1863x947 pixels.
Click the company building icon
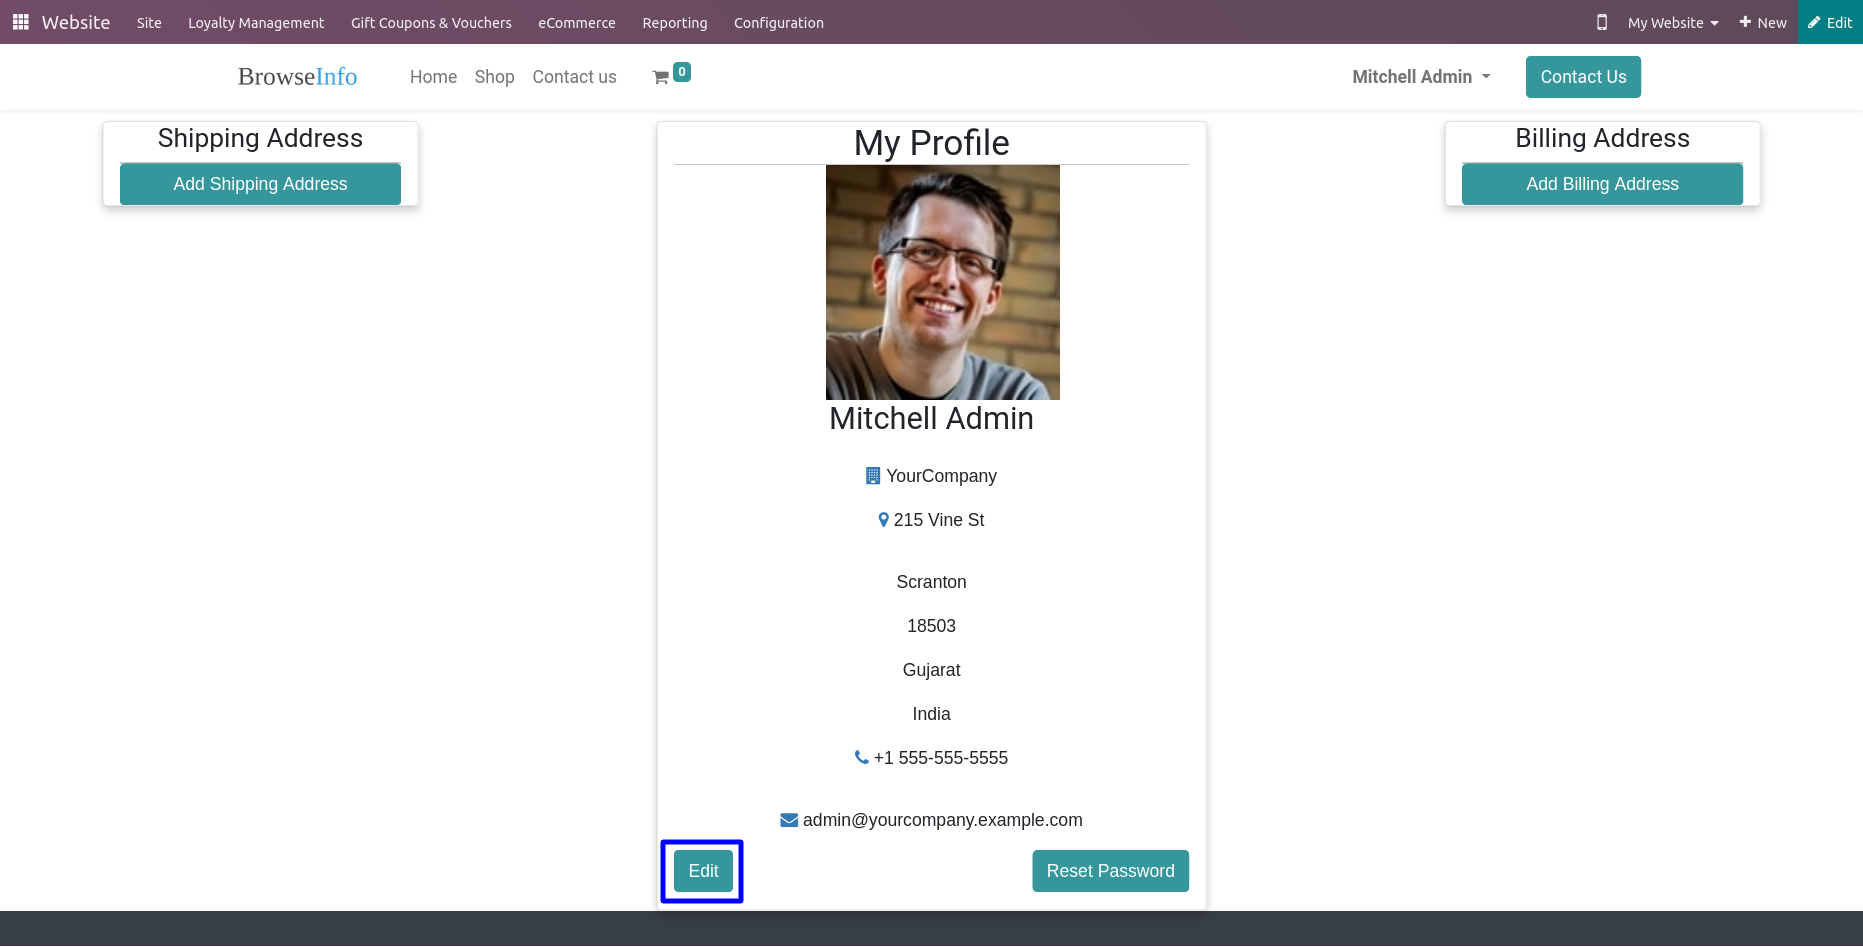point(873,476)
